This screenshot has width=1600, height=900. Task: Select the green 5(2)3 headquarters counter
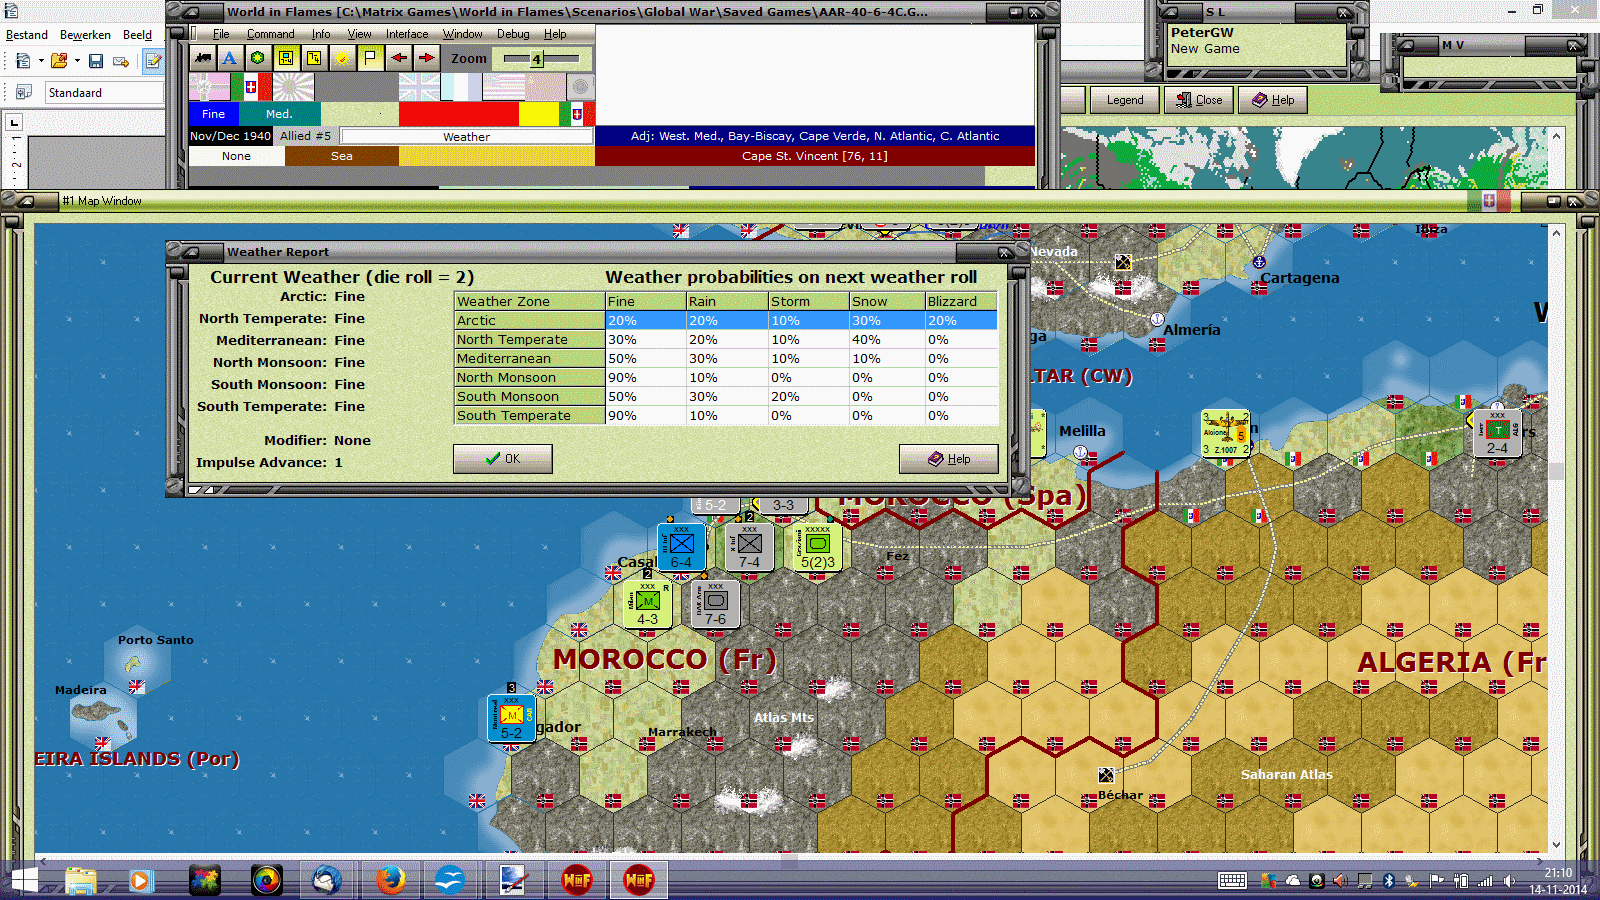pyautogui.click(x=817, y=548)
